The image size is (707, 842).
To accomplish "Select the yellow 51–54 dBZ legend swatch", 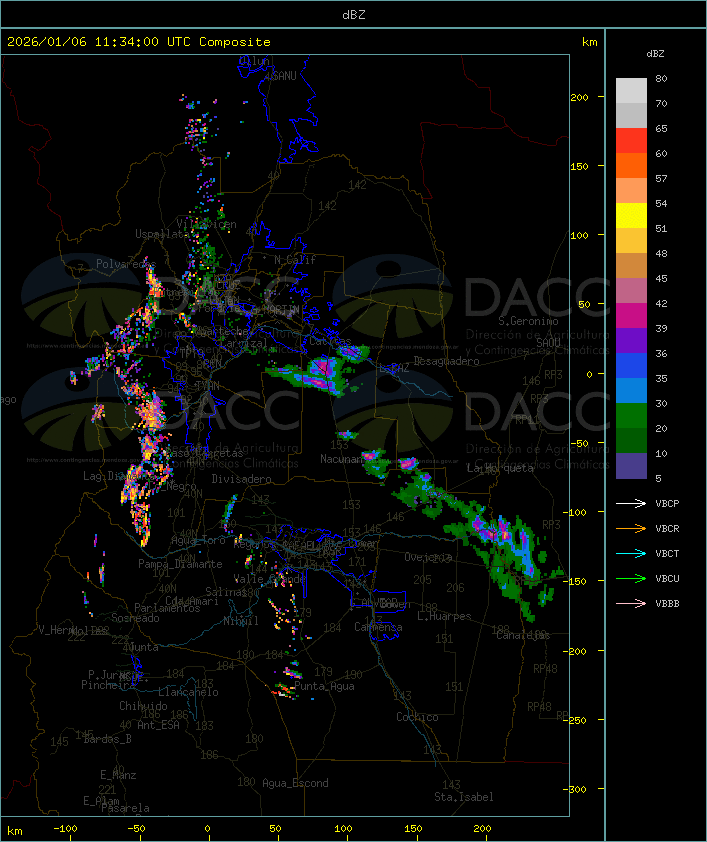I will pos(631,216).
